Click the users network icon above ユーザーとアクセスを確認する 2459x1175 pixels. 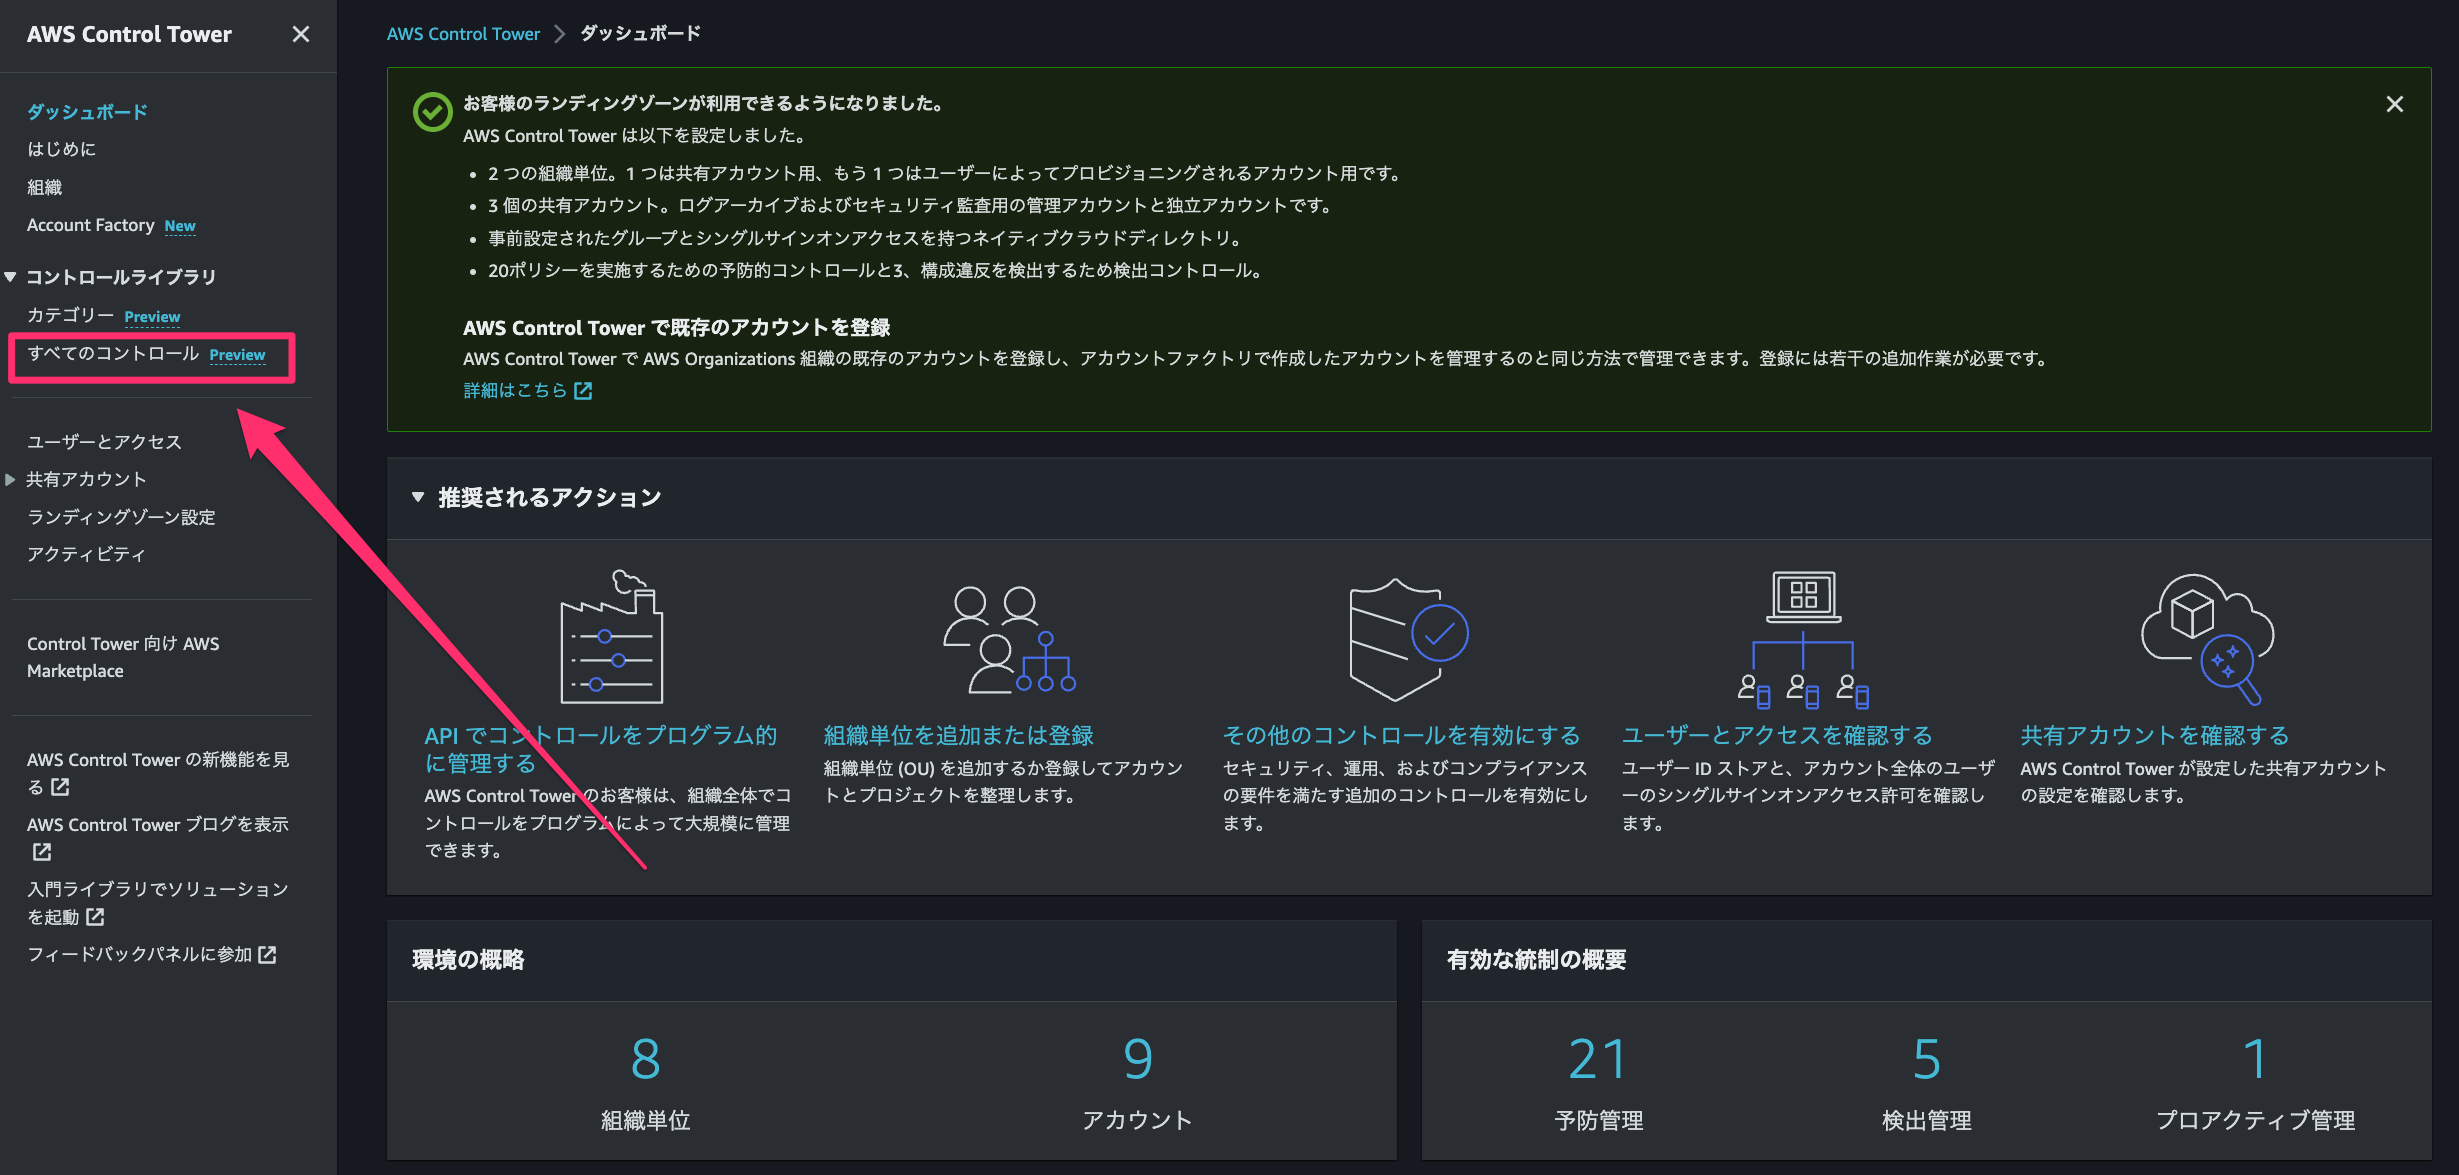click(1803, 639)
